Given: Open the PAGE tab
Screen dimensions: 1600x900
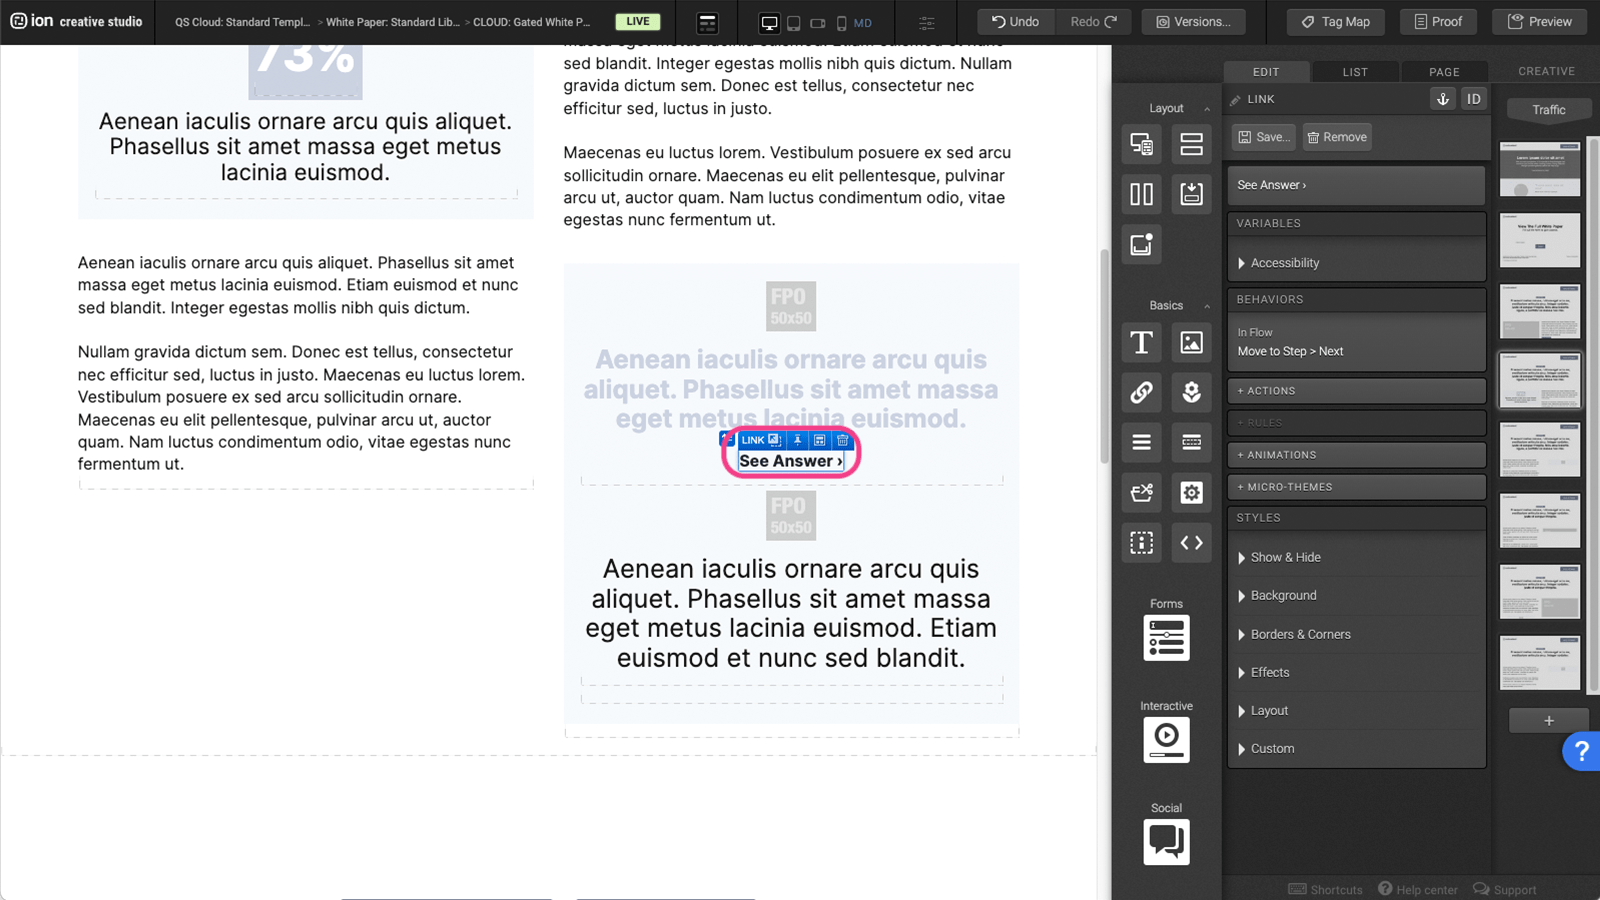Looking at the screenshot, I should pyautogui.click(x=1444, y=72).
